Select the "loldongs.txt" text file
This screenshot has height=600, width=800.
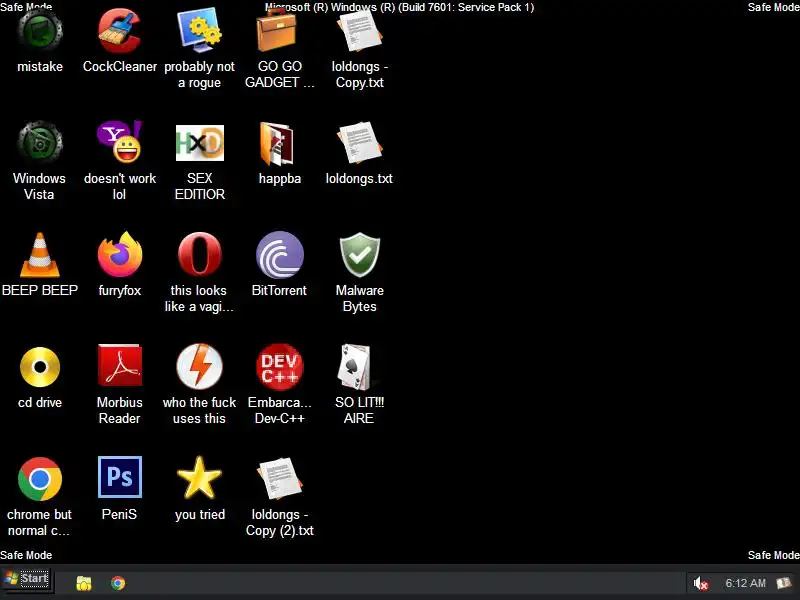point(359,142)
